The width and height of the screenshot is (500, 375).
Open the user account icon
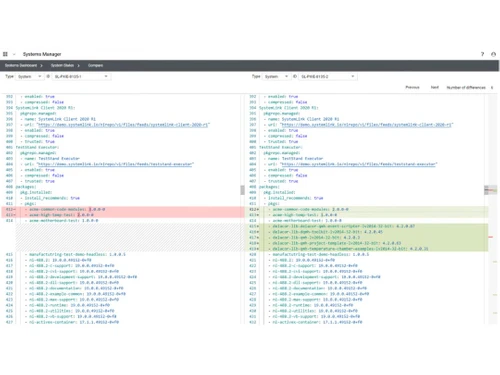(493, 54)
